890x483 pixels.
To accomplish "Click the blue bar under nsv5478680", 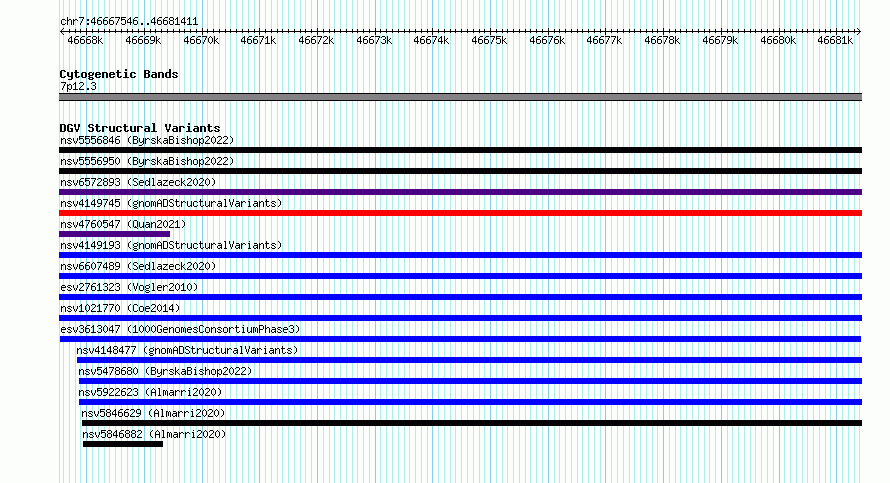I will click(471, 381).
